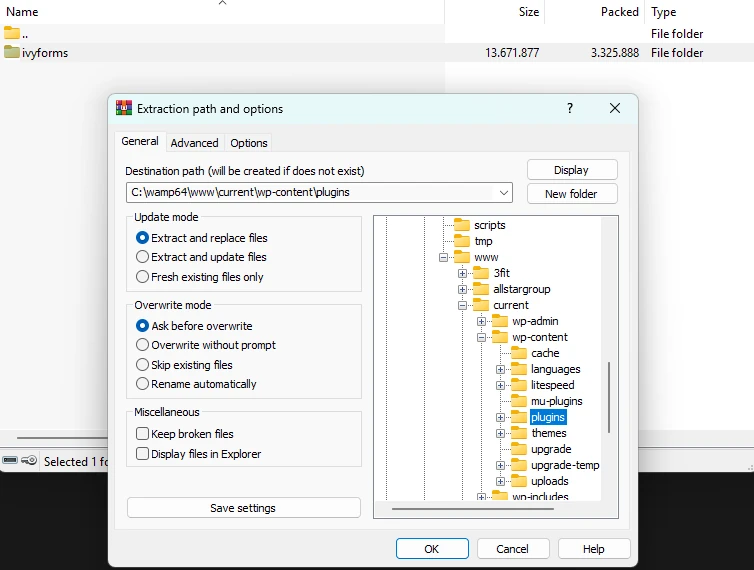Click the Display button
This screenshot has width=754, height=570.
pos(572,170)
